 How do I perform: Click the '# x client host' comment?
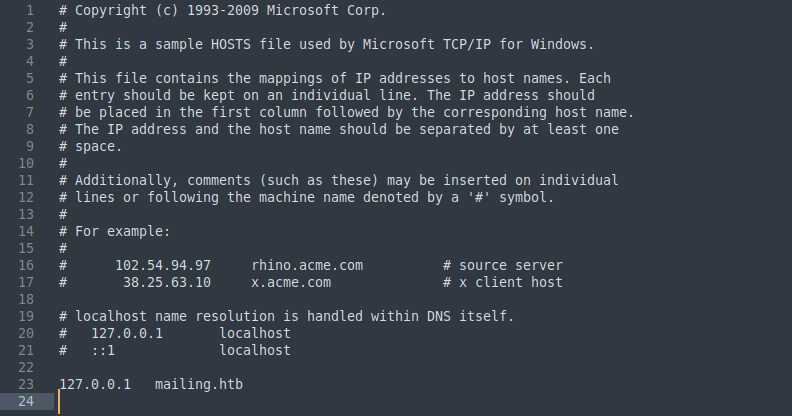(502, 282)
